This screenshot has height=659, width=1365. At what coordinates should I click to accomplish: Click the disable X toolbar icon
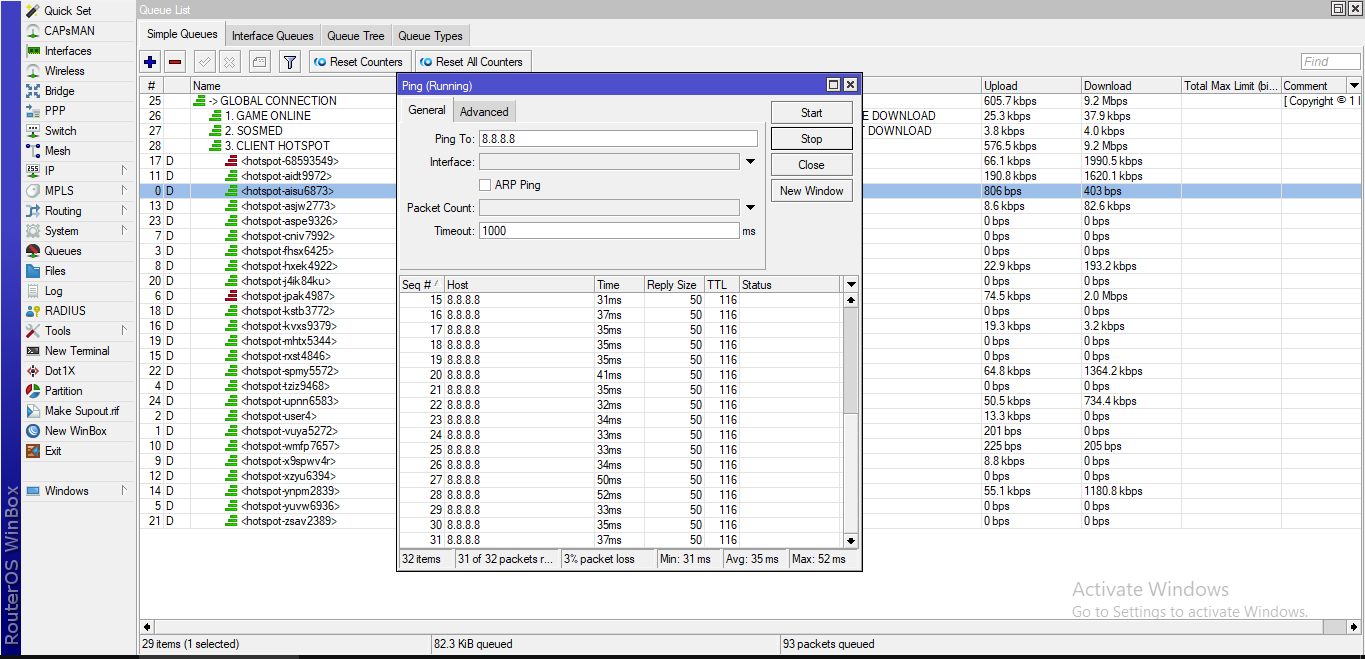point(230,62)
